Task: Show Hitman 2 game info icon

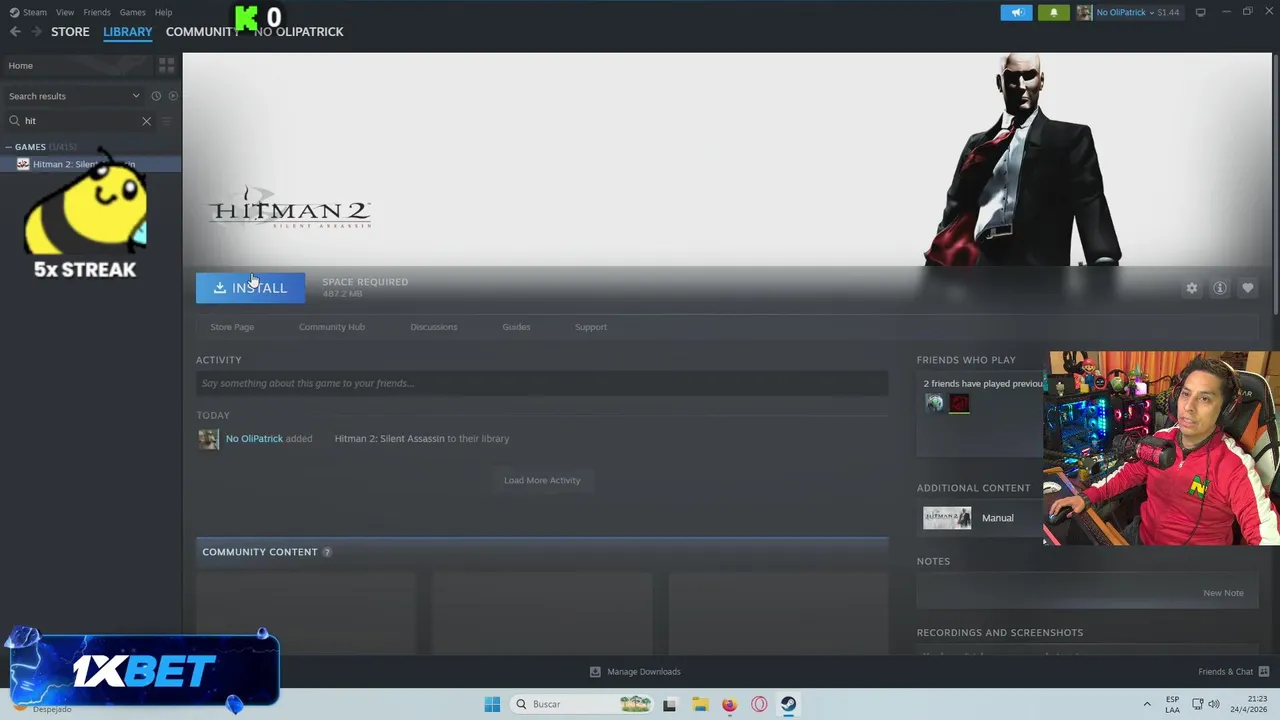Action: (x=1220, y=288)
